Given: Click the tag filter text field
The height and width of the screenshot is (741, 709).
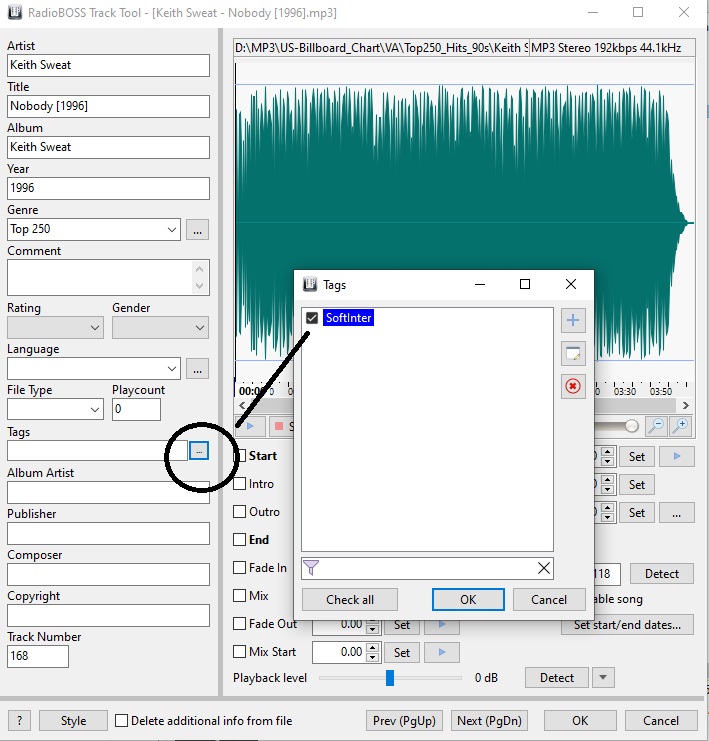Looking at the screenshot, I should pyautogui.click(x=428, y=568).
